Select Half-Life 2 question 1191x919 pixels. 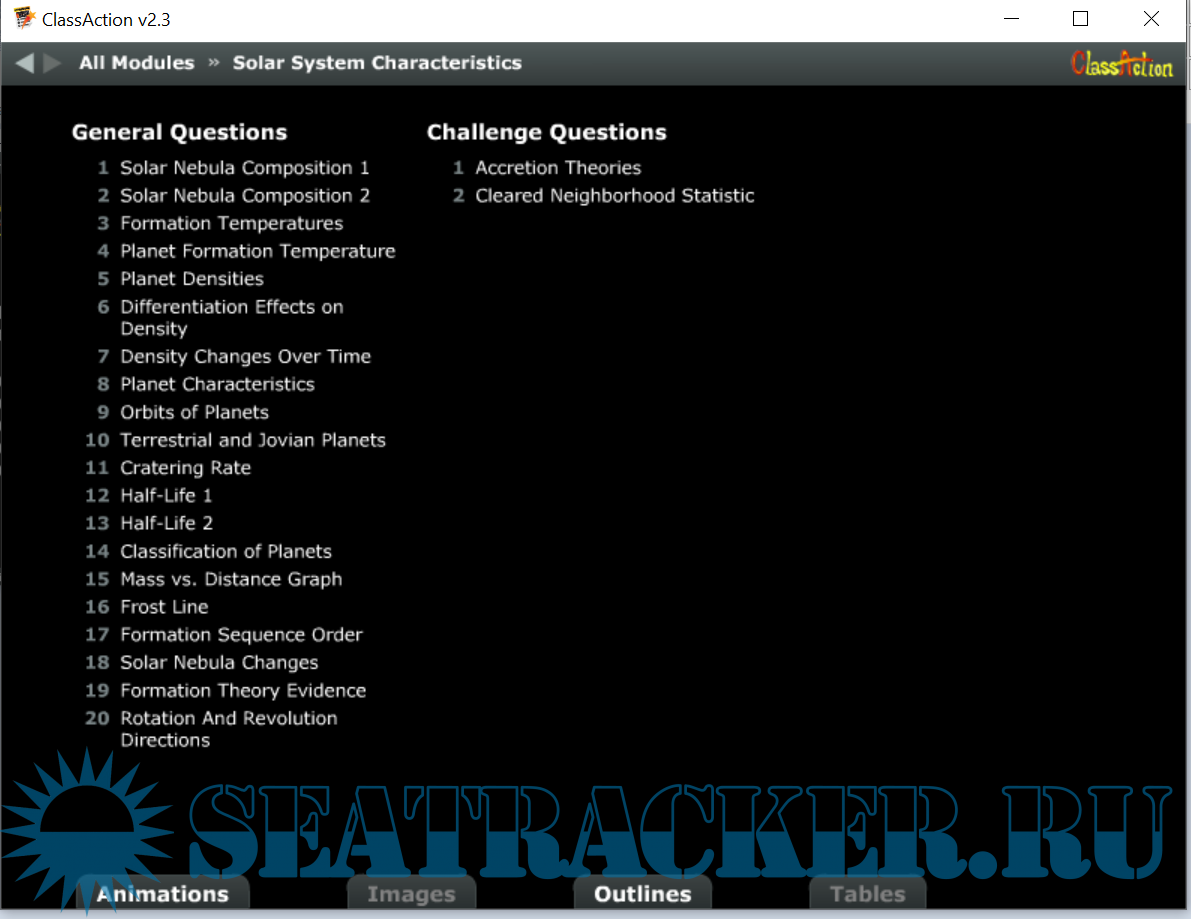click(x=167, y=523)
